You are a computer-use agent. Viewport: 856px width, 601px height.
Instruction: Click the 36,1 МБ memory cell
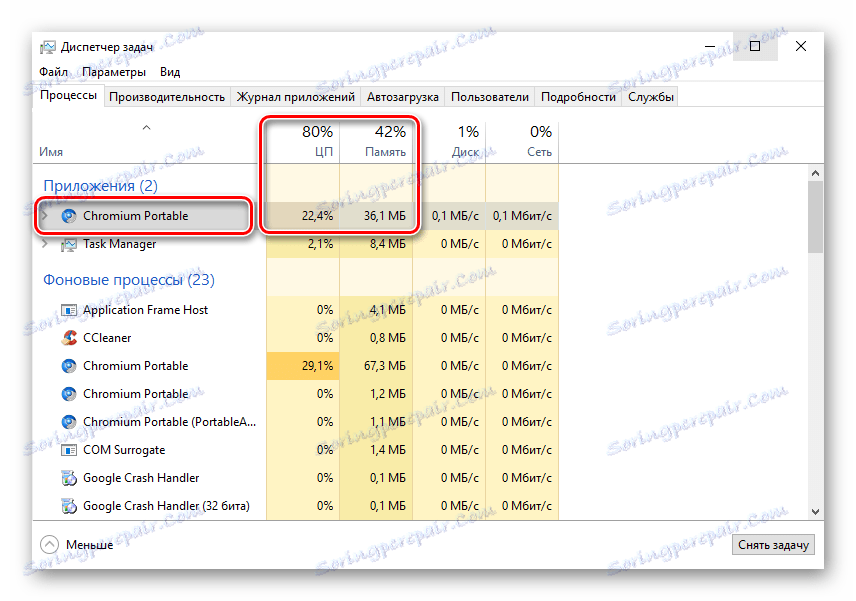[376, 216]
